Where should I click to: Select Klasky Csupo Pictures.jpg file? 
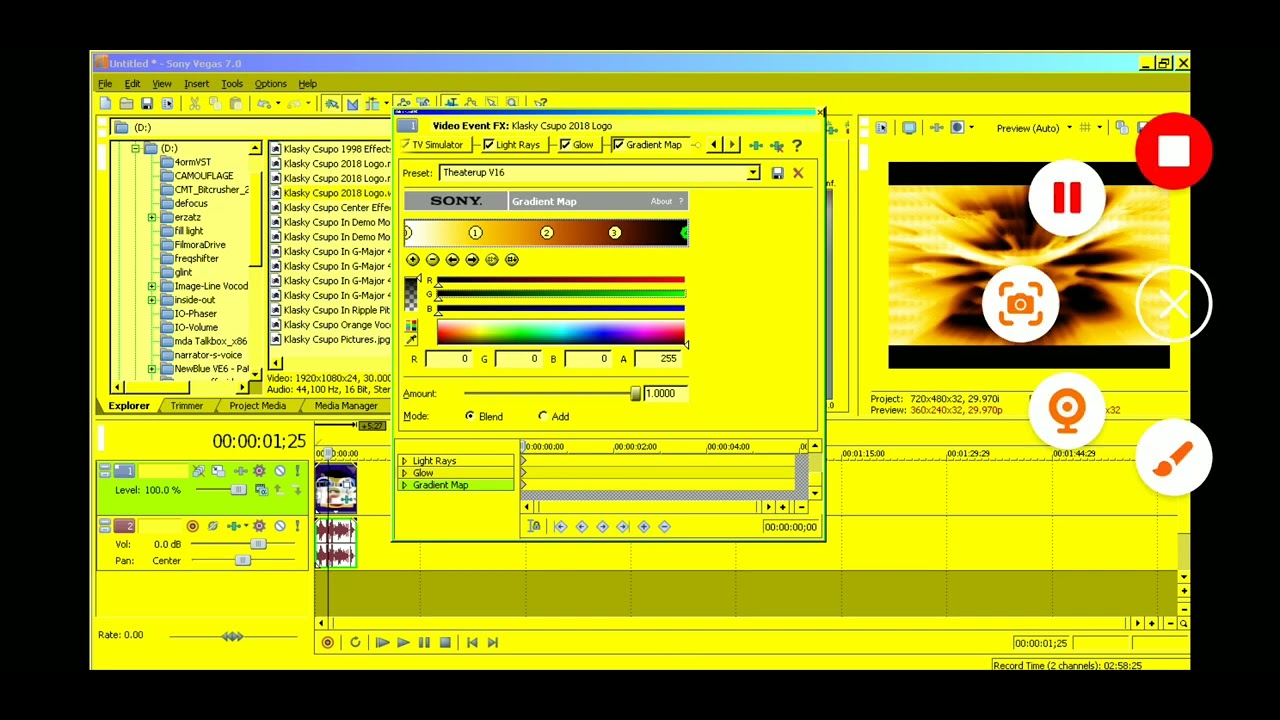coord(330,340)
